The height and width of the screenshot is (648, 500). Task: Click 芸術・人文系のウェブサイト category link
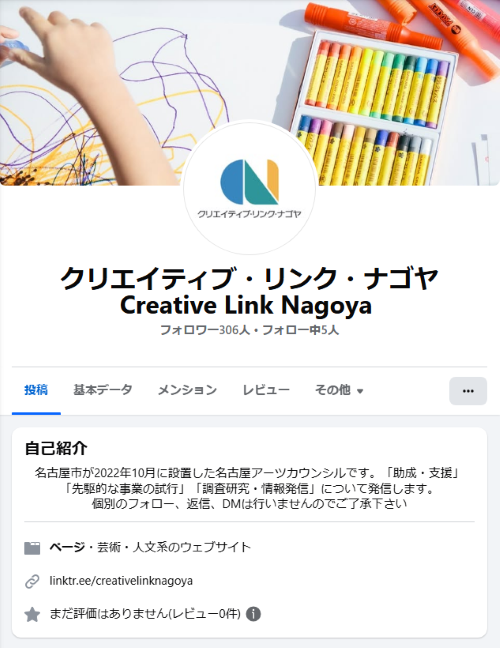click(174, 547)
